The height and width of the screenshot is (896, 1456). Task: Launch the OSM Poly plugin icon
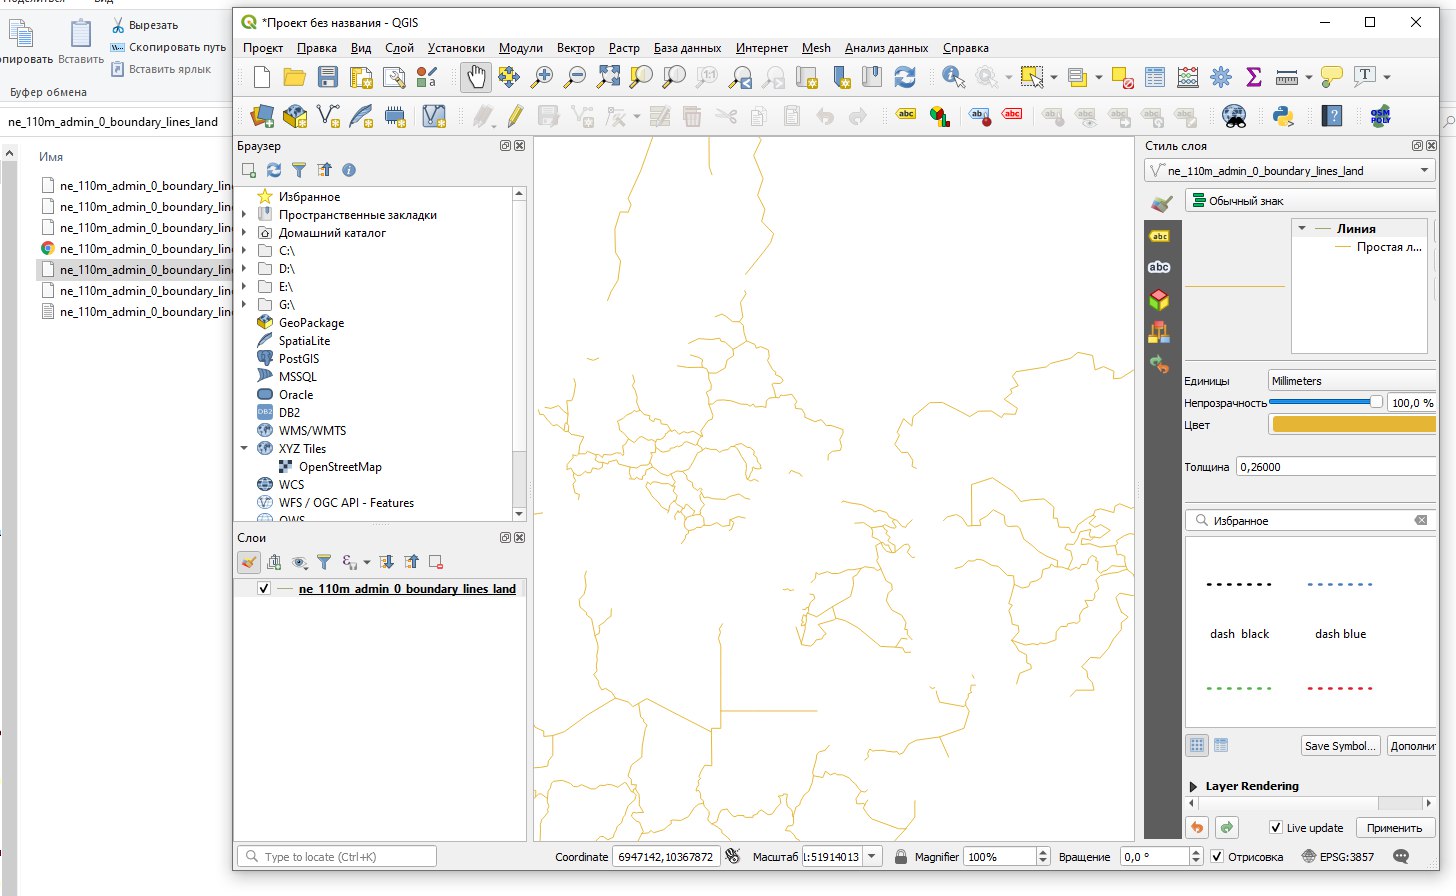tap(1381, 116)
